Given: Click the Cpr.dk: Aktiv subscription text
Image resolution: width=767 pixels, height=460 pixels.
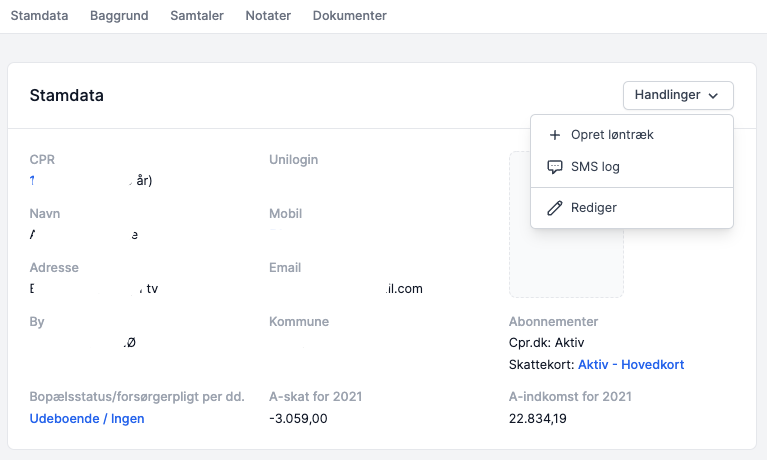Looking at the screenshot, I should (546, 343).
